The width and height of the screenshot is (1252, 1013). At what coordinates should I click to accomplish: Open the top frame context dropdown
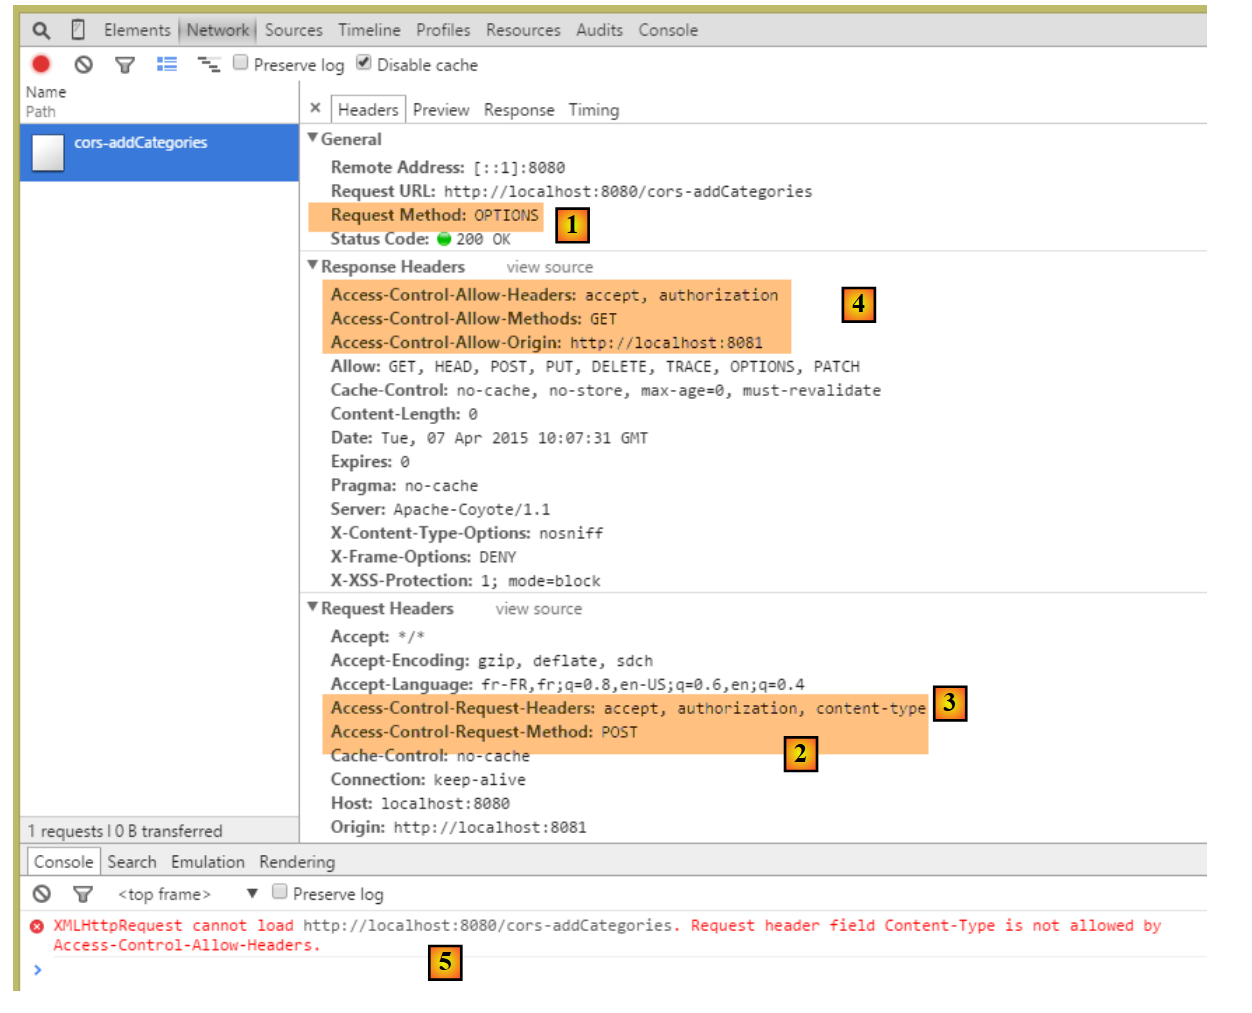coord(252,893)
